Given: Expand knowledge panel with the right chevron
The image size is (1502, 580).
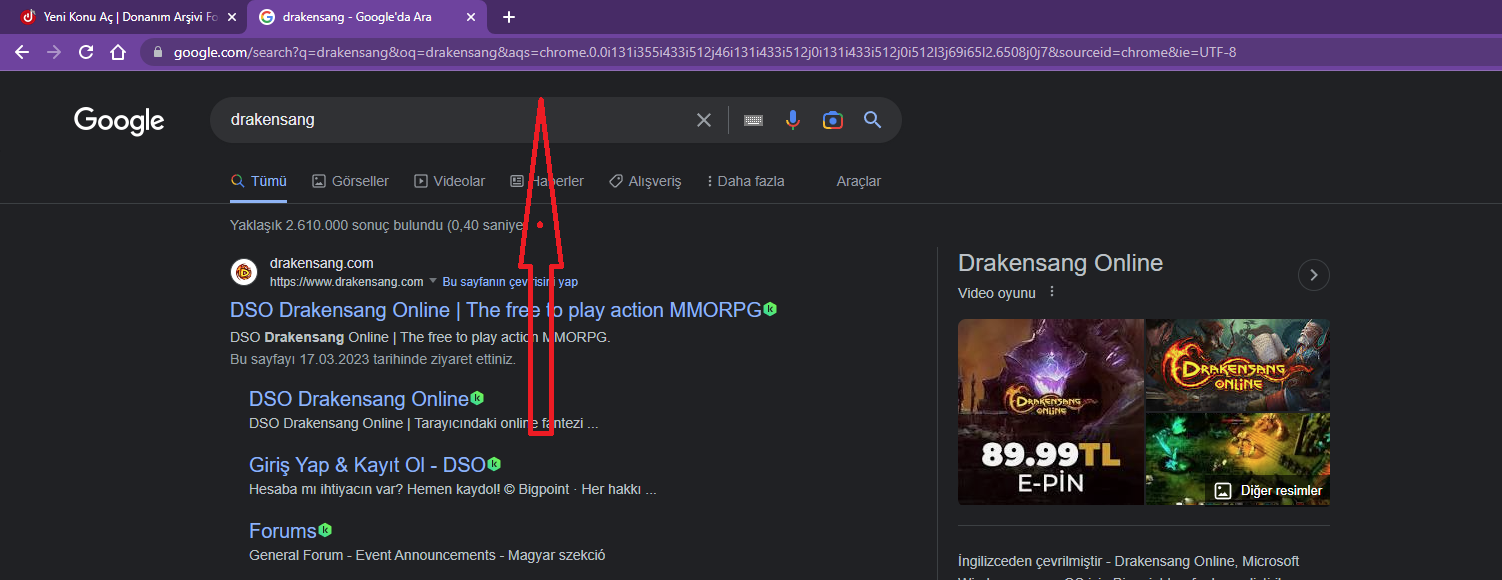Looking at the screenshot, I should pyautogui.click(x=1313, y=275).
